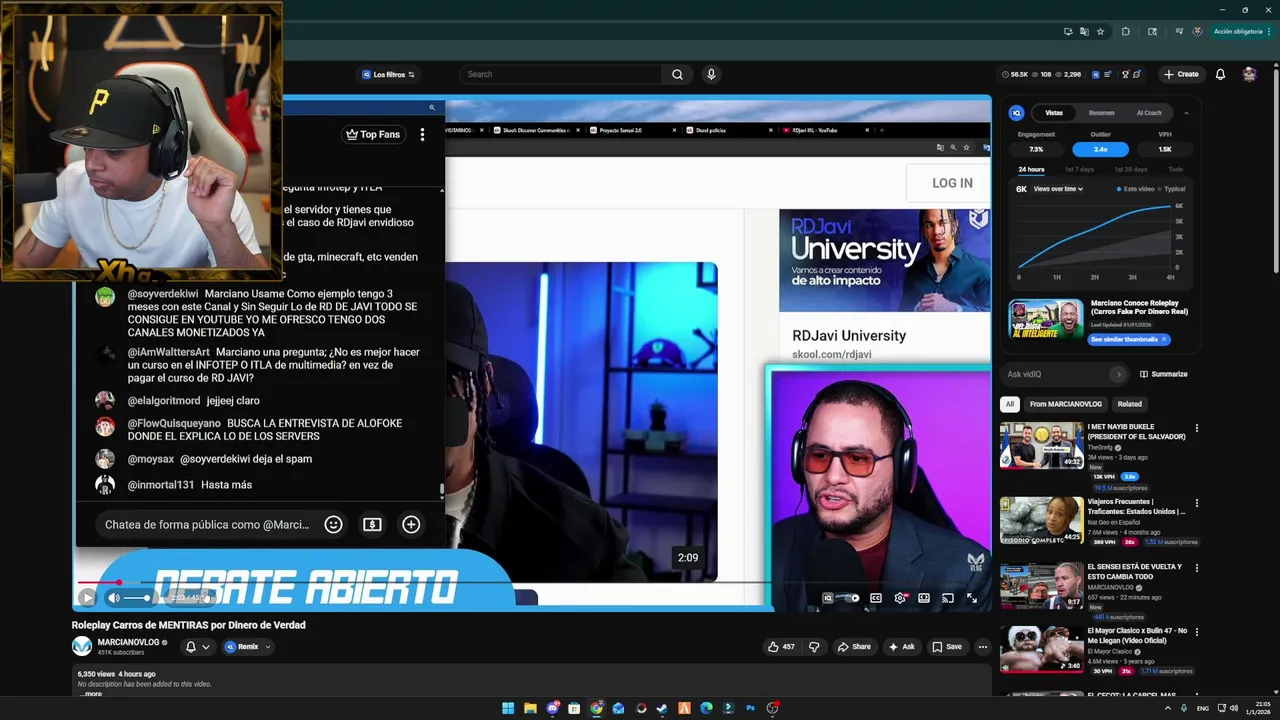Click the Summarize button
The image size is (1280, 720).
[1162, 374]
